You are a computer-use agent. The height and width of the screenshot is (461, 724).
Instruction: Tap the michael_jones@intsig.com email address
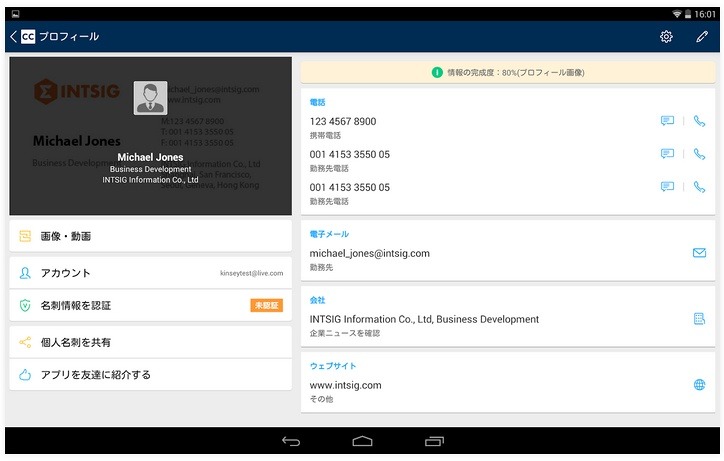369,253
